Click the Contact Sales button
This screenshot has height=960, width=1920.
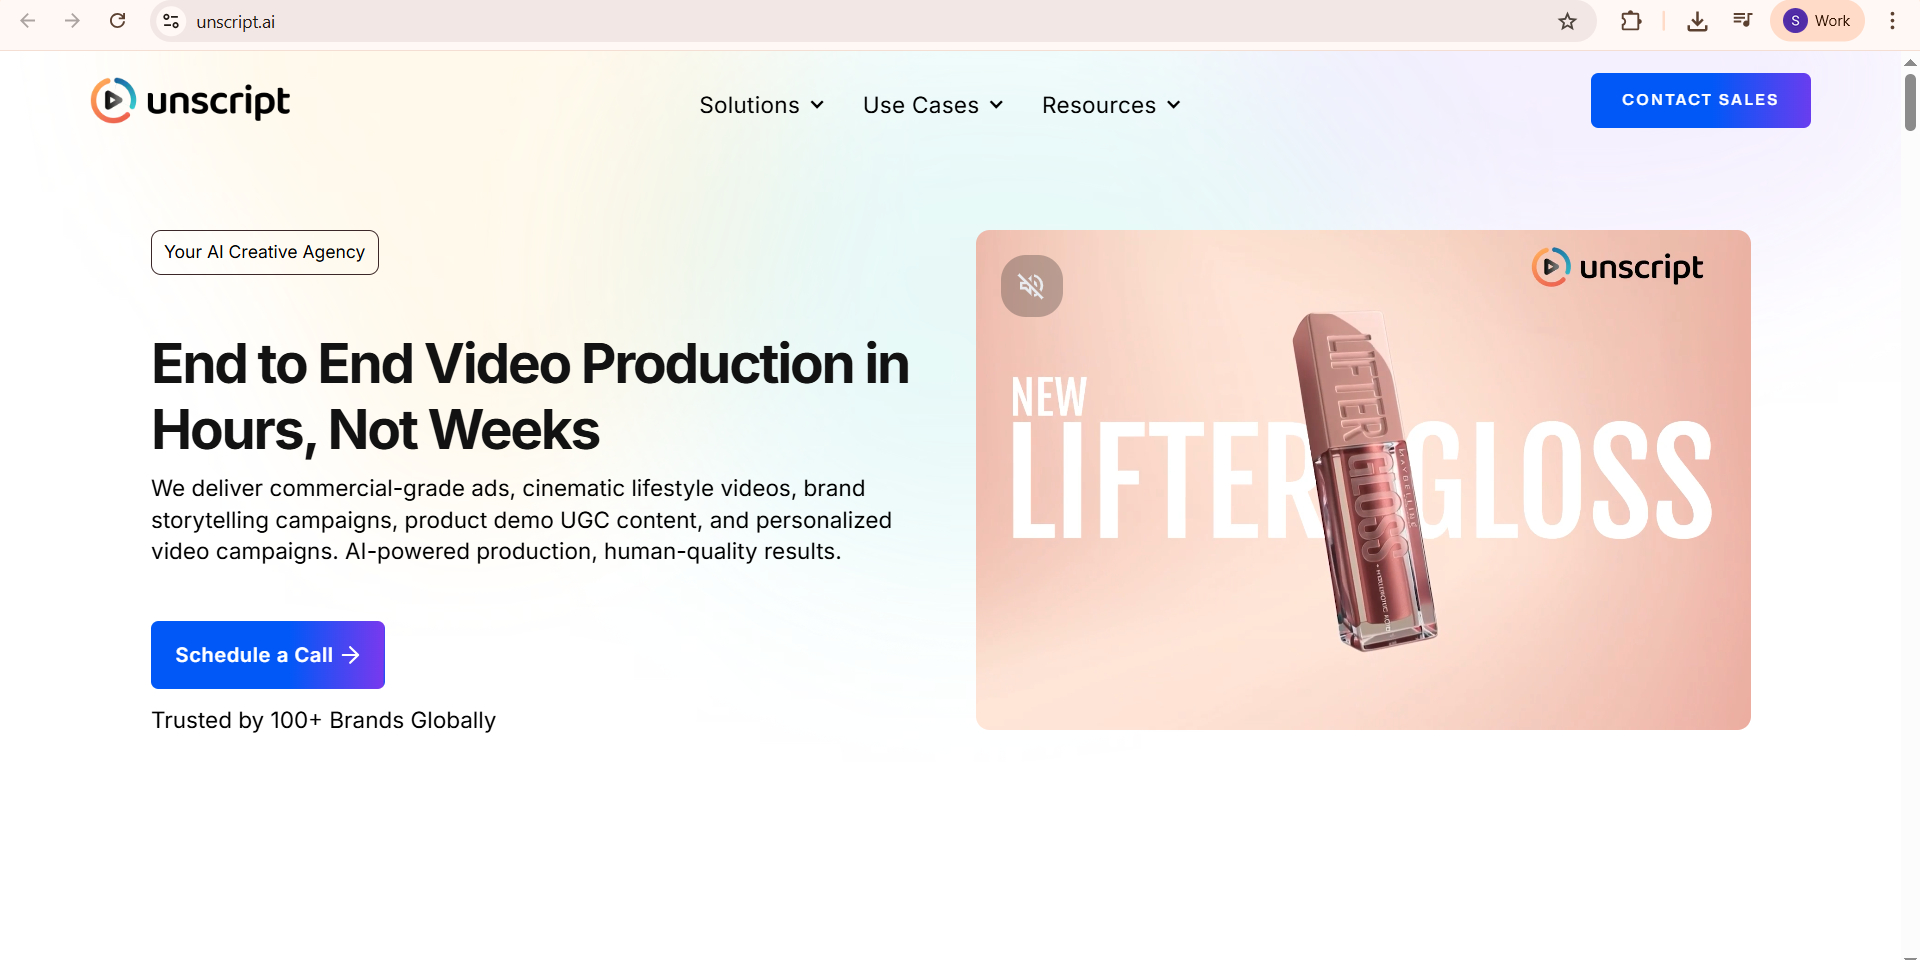point(1700,100)
